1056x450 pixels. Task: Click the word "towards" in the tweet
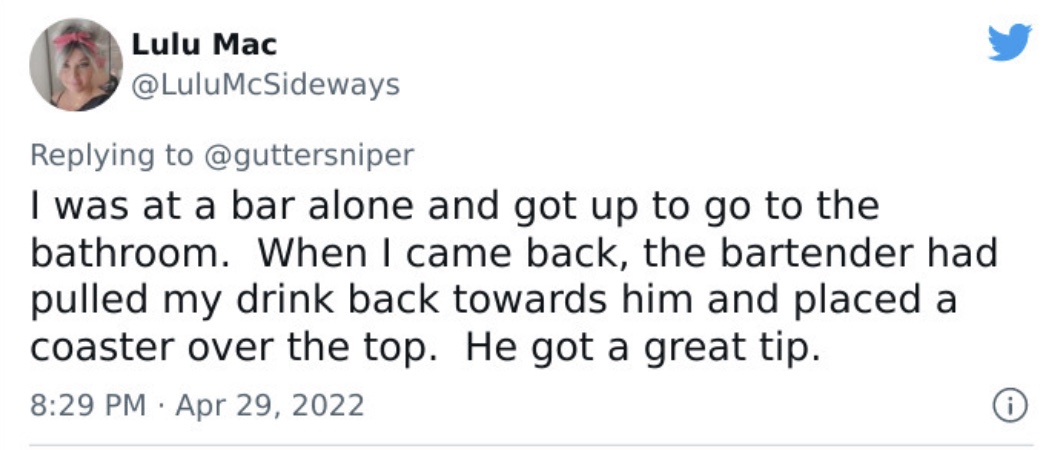[x=529, y=300]
